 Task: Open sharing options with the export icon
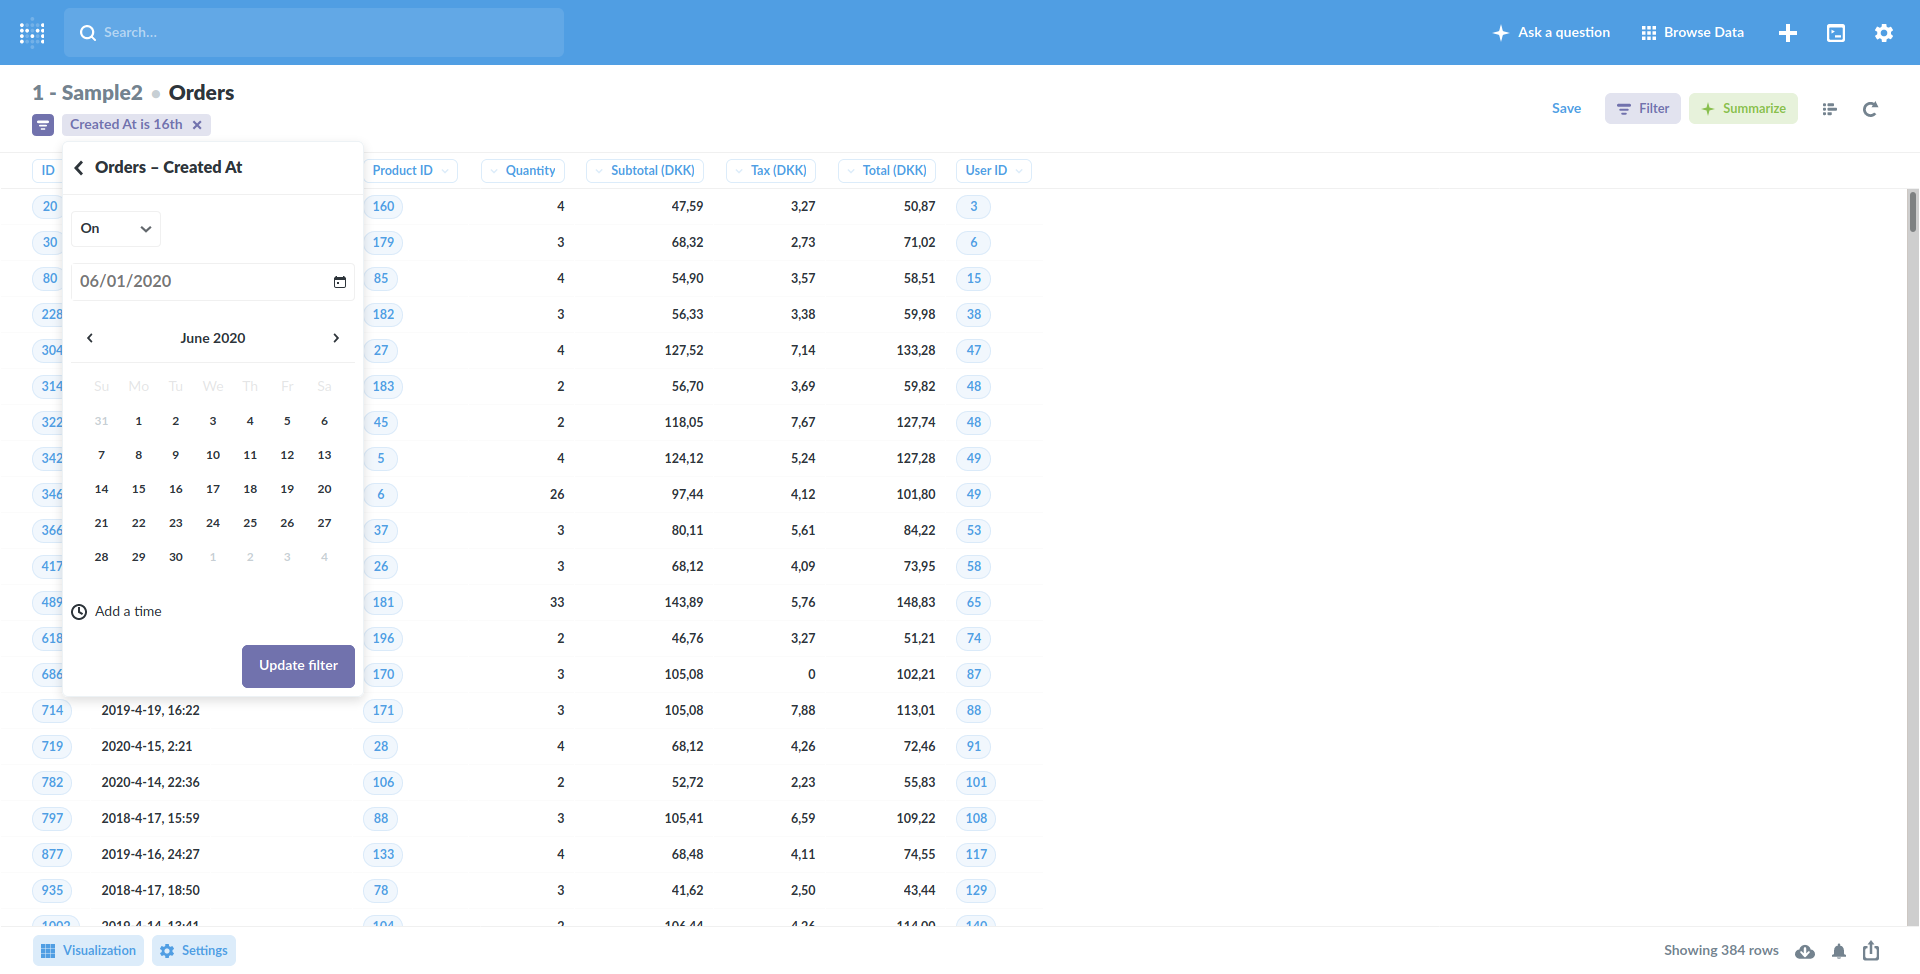[1870, 951]
